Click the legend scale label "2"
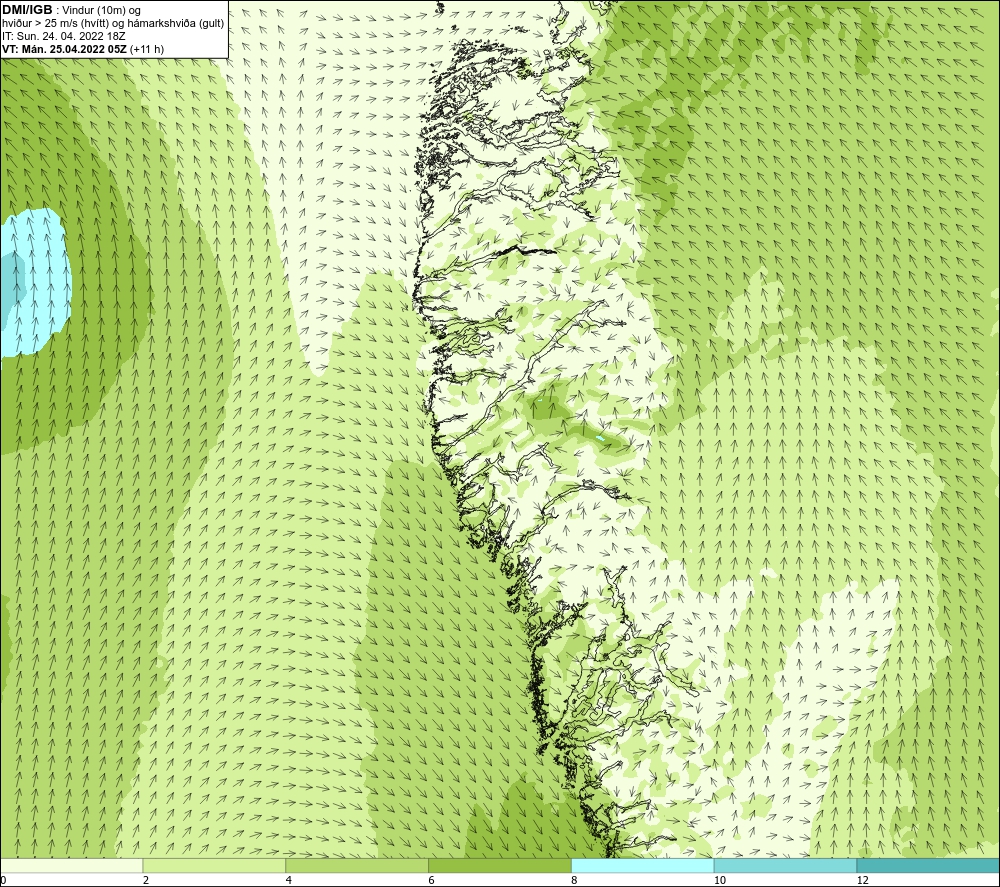Screen dimensions: 1000x887 point(146,880)
